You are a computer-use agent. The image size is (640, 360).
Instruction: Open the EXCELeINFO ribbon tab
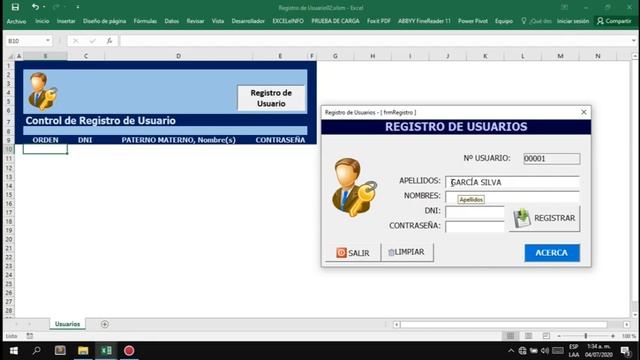coord(288,21)
